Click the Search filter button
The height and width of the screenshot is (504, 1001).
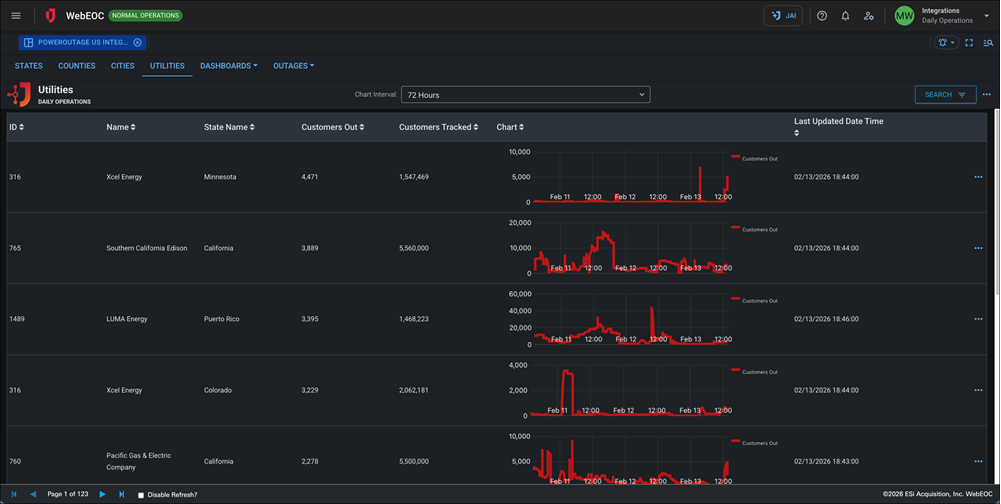[x=945, y=95]
